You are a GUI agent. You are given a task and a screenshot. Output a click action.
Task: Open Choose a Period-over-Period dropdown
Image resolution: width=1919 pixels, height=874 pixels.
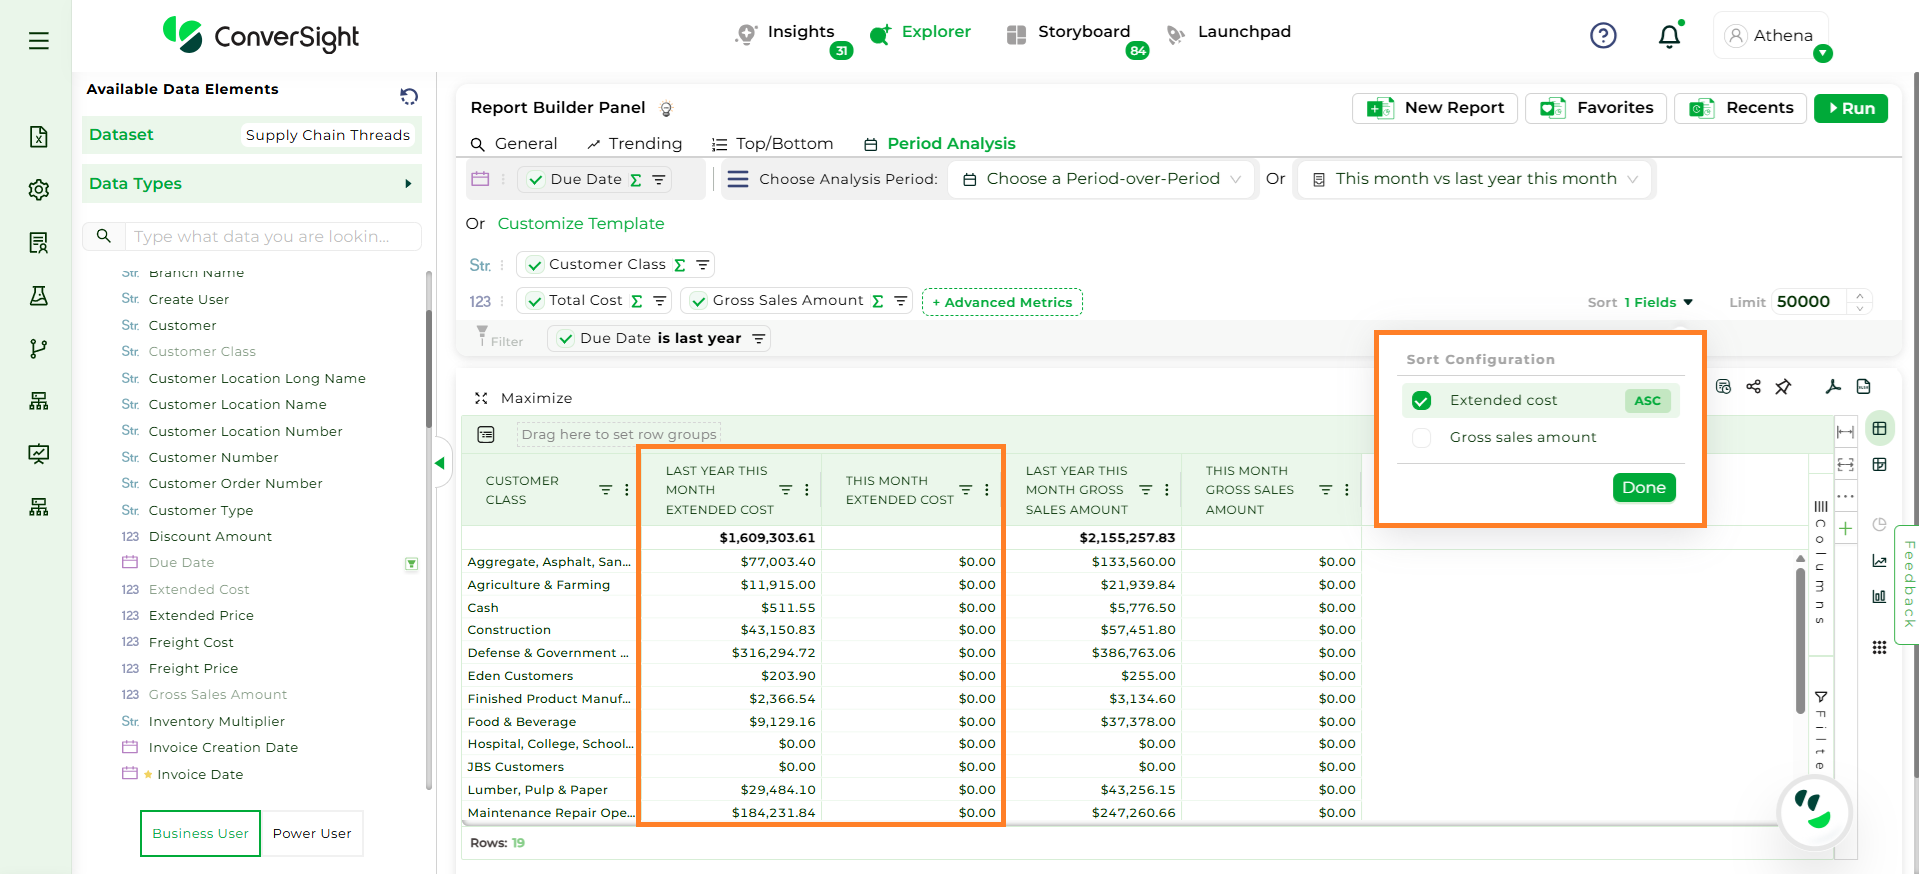1101,179
